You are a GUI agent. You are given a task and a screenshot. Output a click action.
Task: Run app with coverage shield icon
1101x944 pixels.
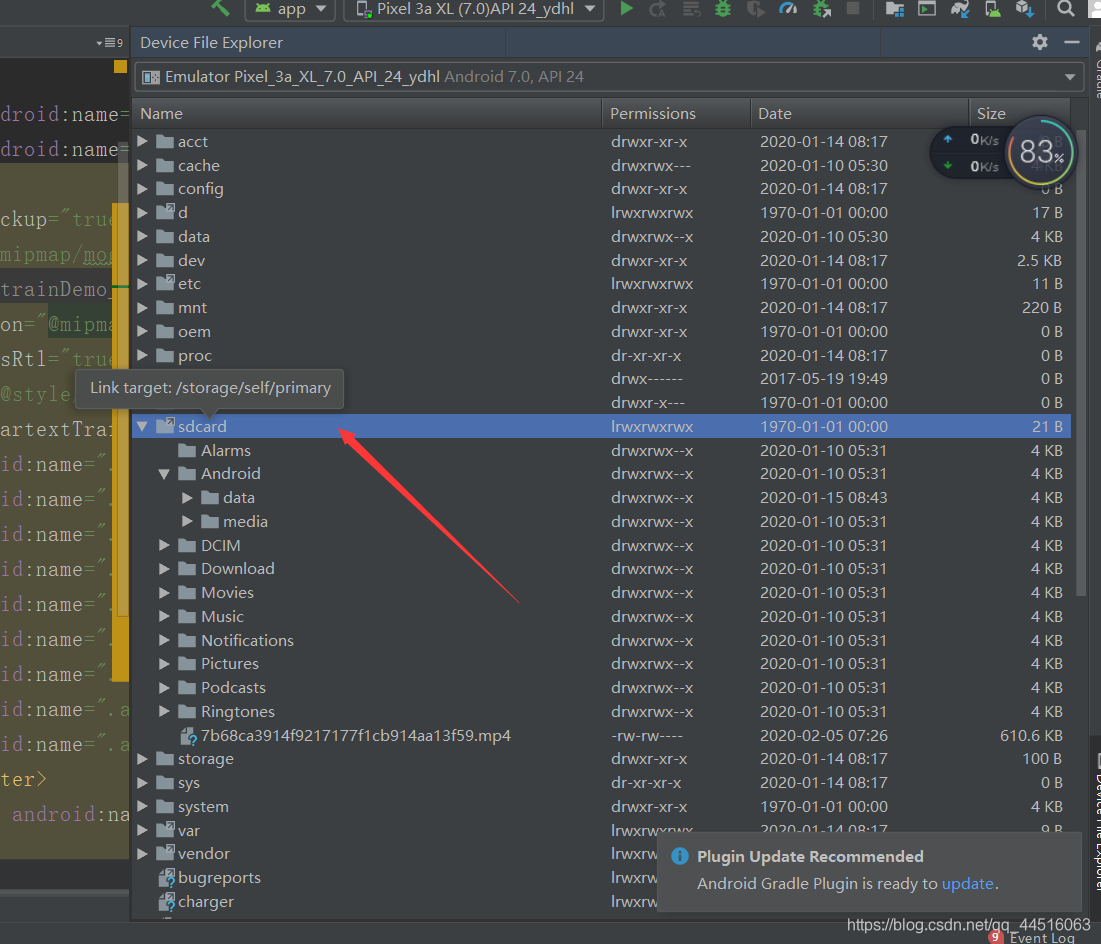(x=755, y=8)
